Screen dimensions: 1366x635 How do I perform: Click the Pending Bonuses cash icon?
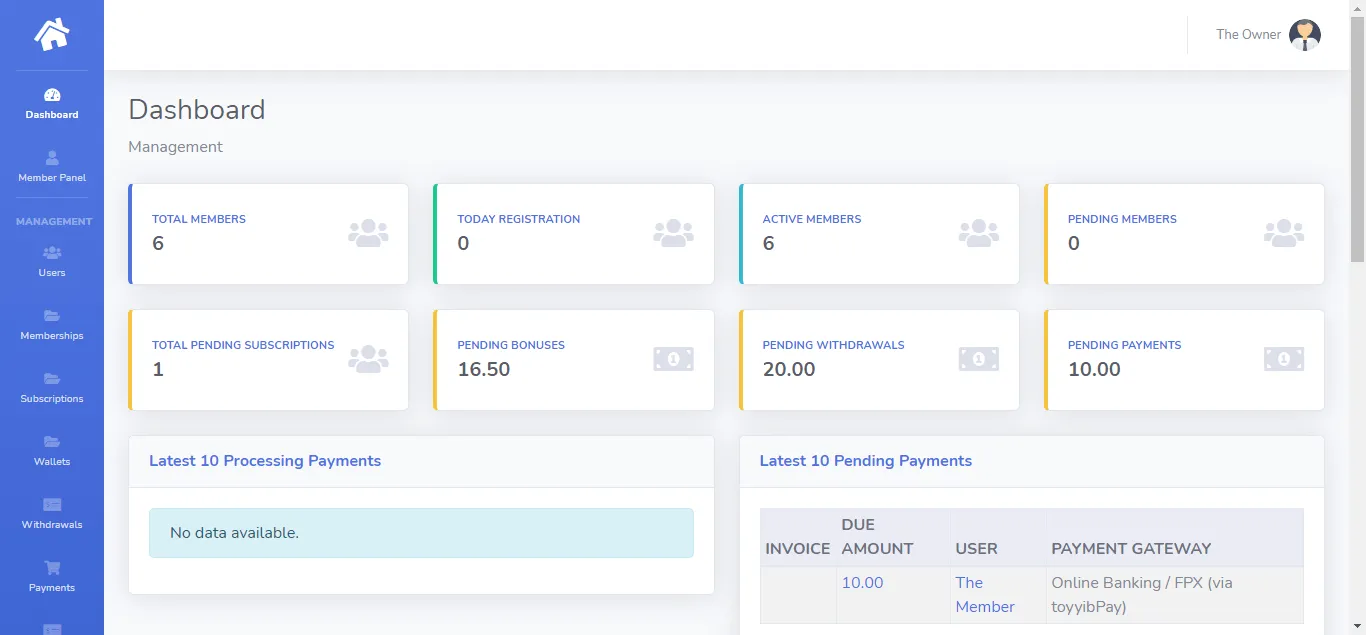pyautogui.click(x=673, y=358)
